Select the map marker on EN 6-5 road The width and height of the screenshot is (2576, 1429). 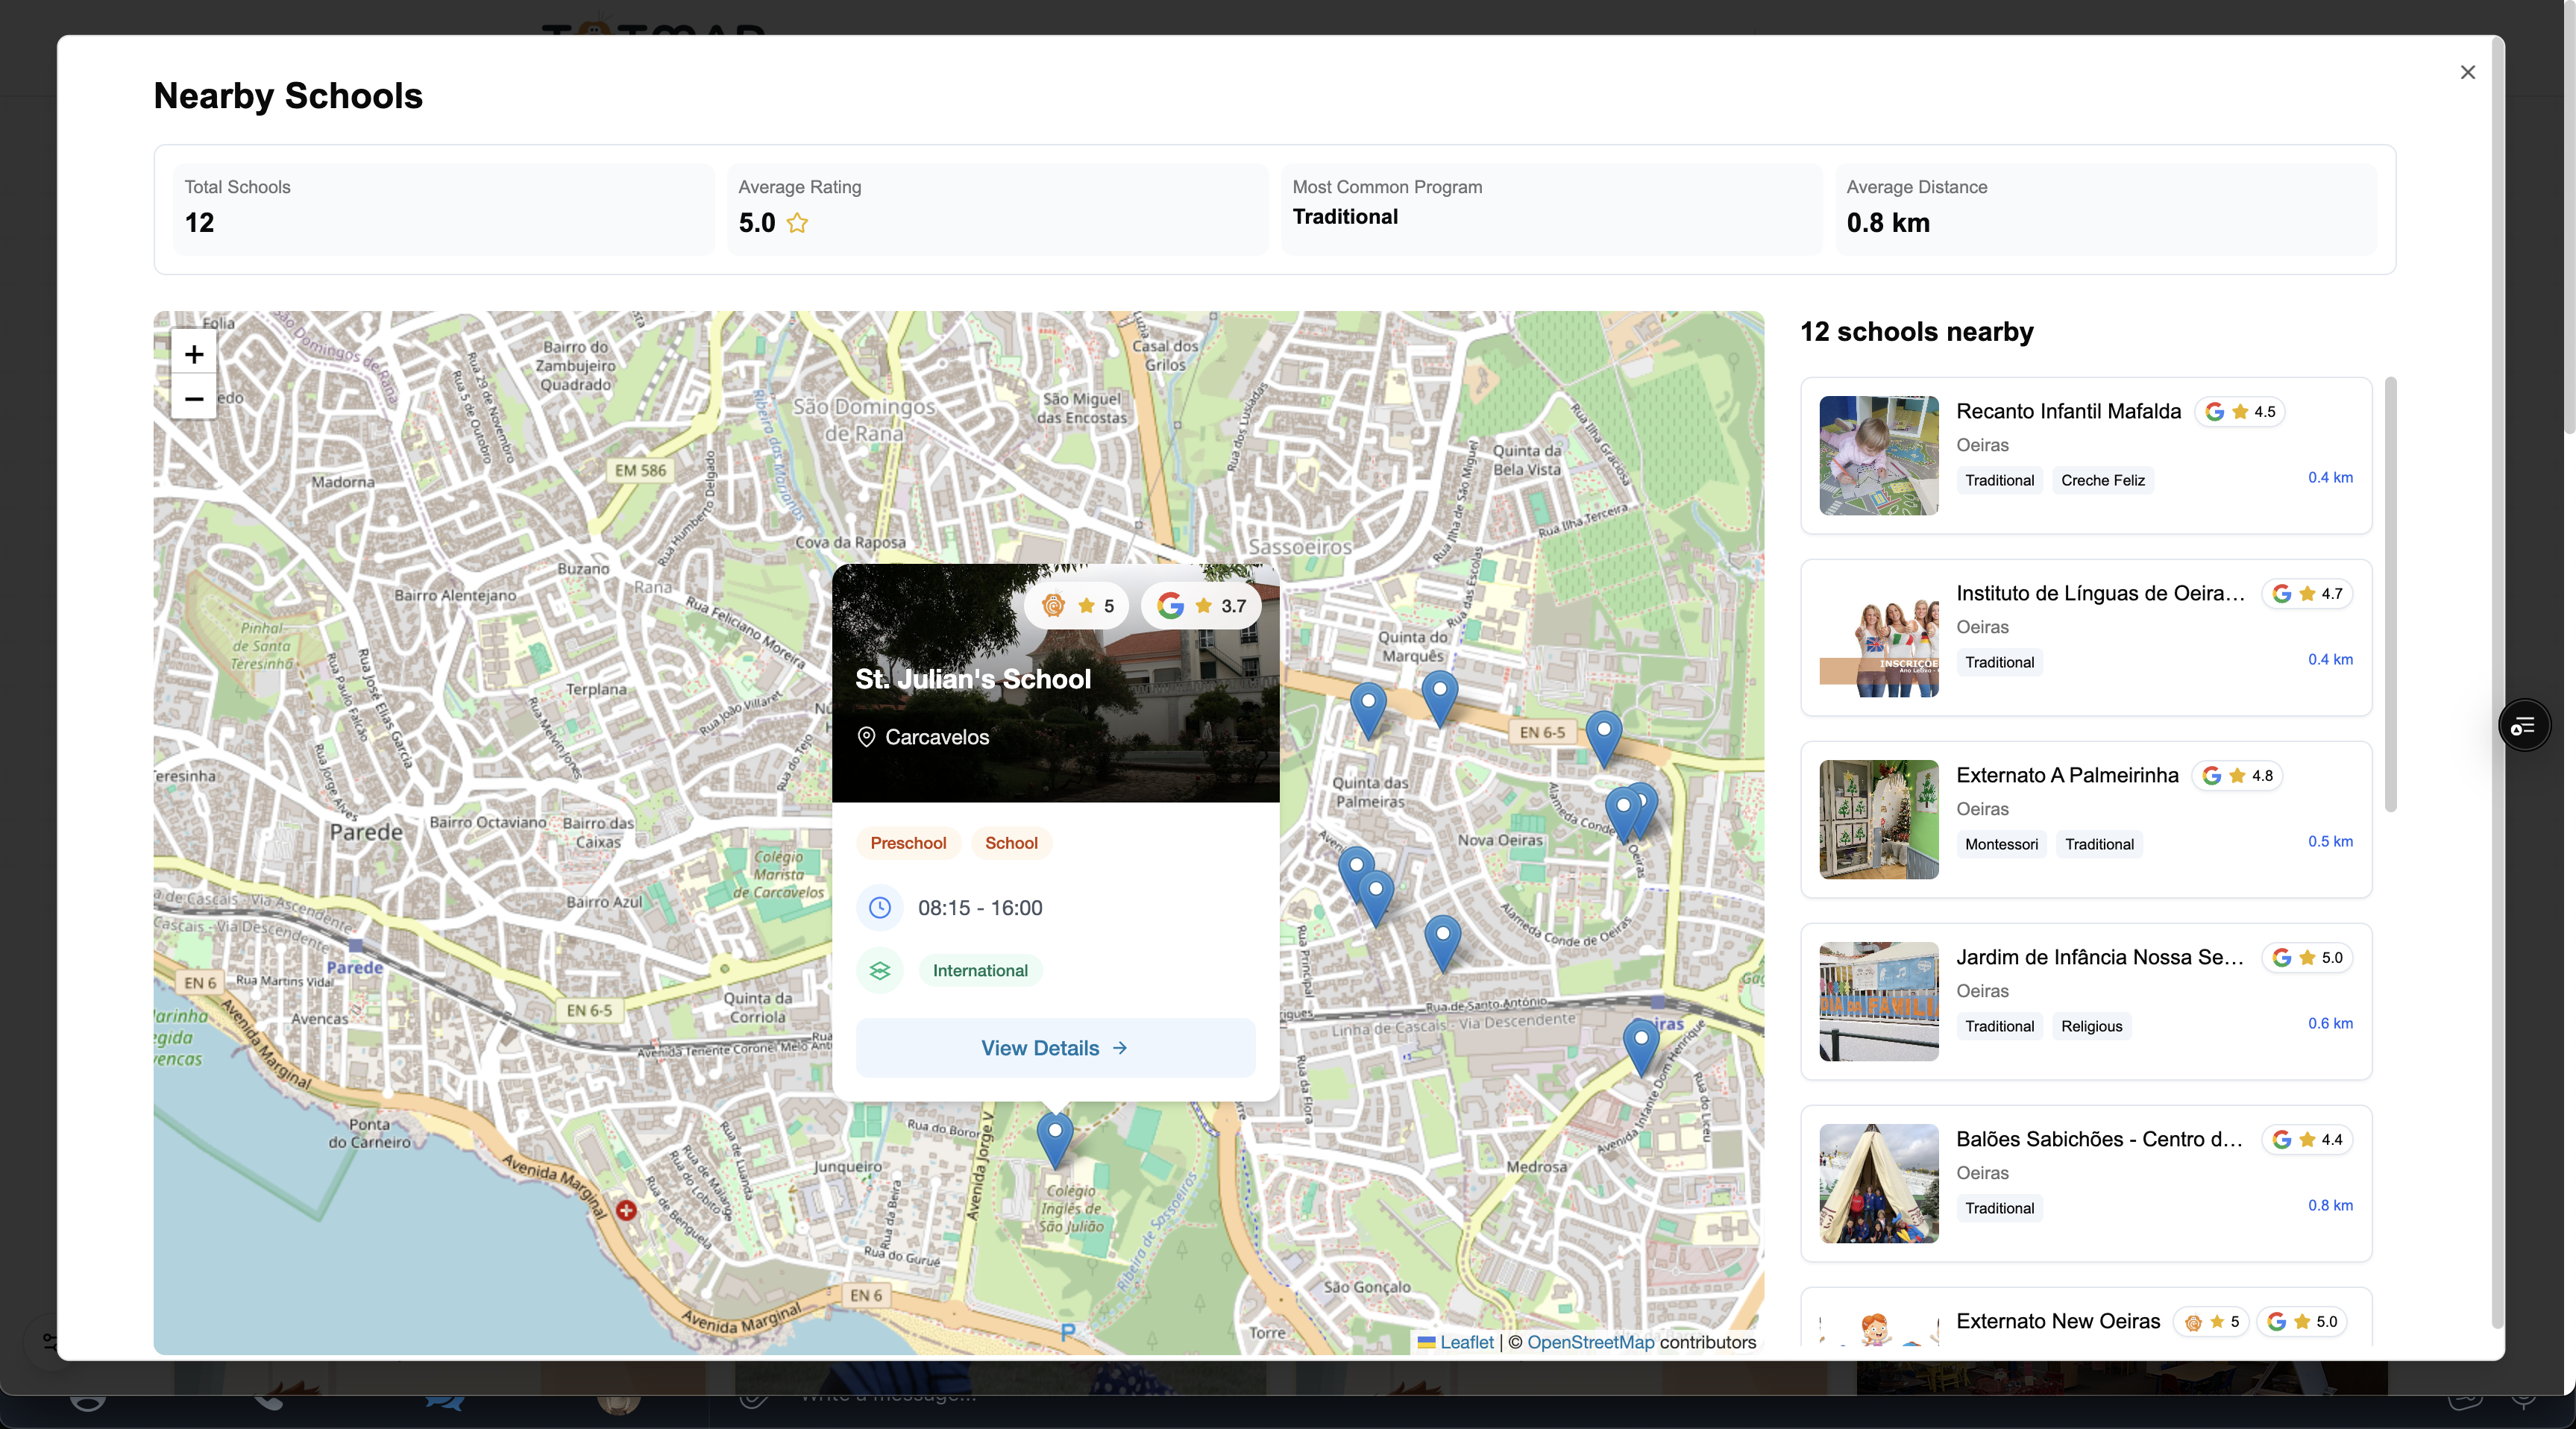tap(1603, 738)
